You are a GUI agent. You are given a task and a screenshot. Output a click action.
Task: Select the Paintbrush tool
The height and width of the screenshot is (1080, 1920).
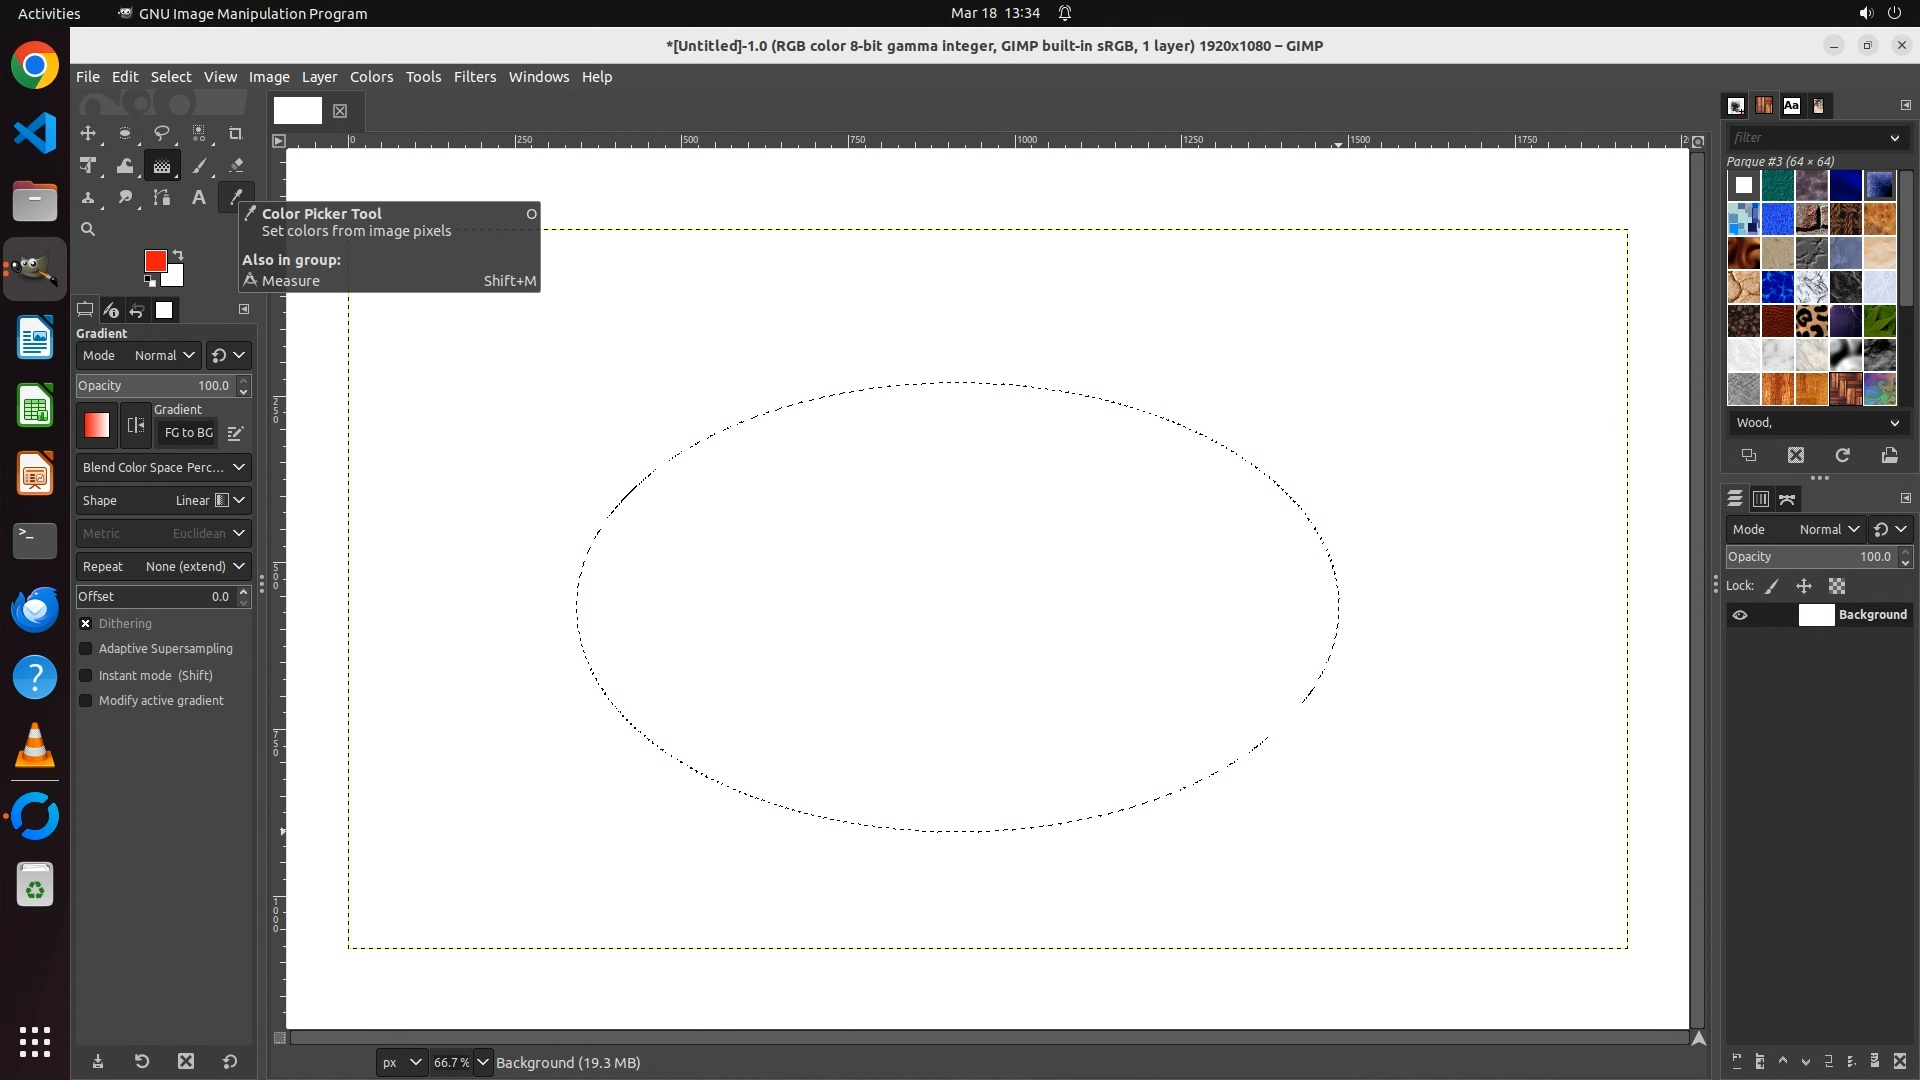click(199, 166)
